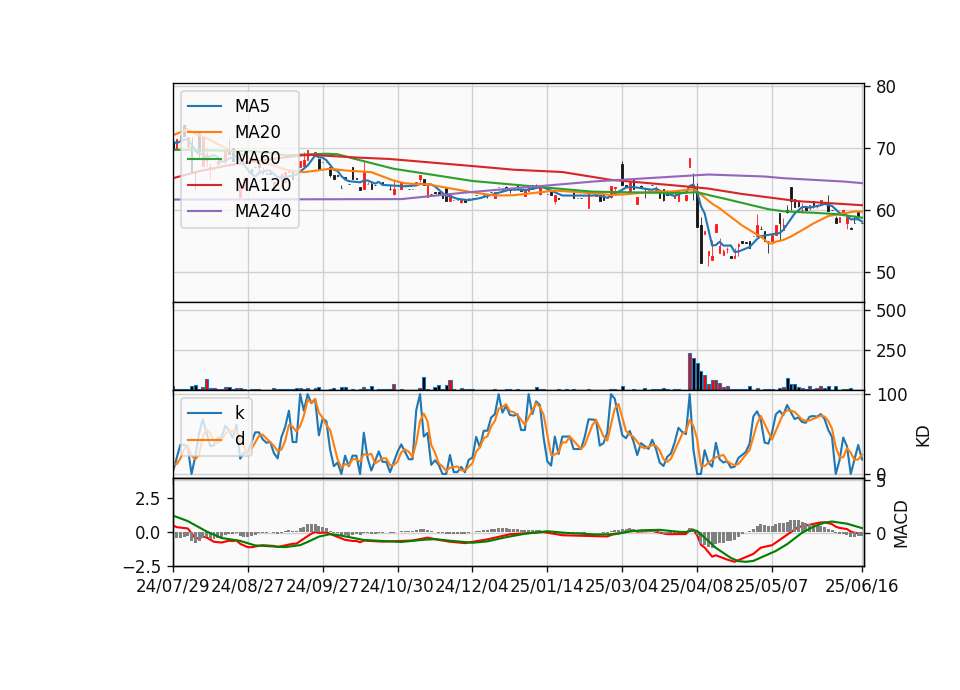Click the KD axis title

pos(923,436)
